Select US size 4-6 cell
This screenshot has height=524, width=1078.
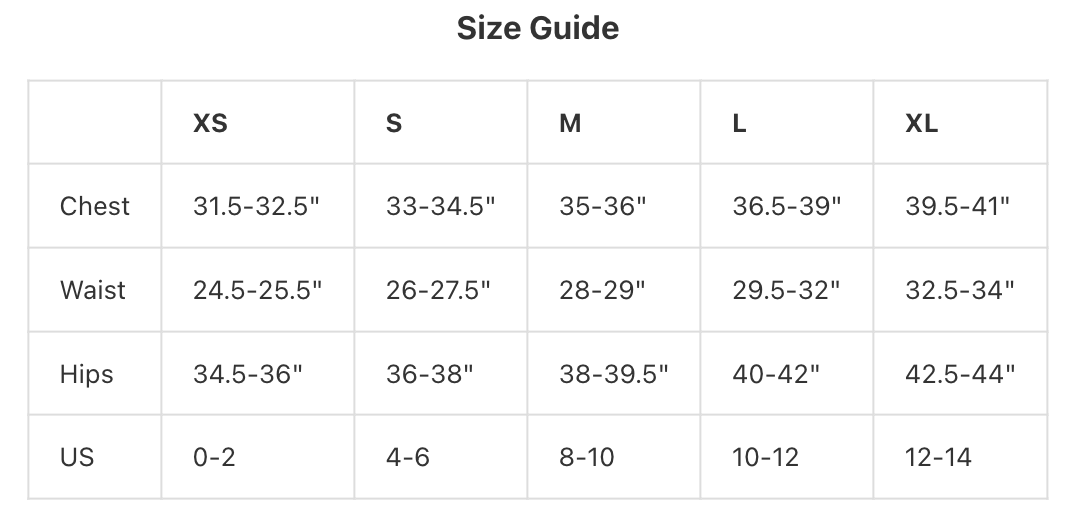408,457
